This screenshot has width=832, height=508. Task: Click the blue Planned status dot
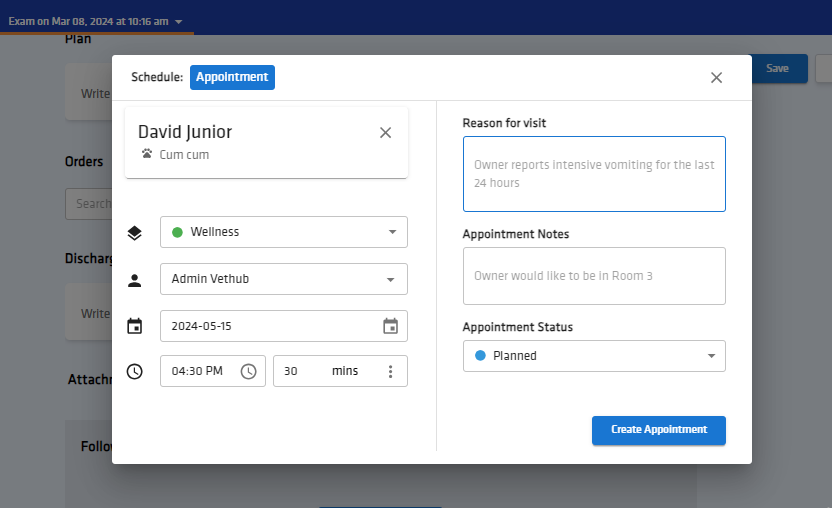pos(480,356)
